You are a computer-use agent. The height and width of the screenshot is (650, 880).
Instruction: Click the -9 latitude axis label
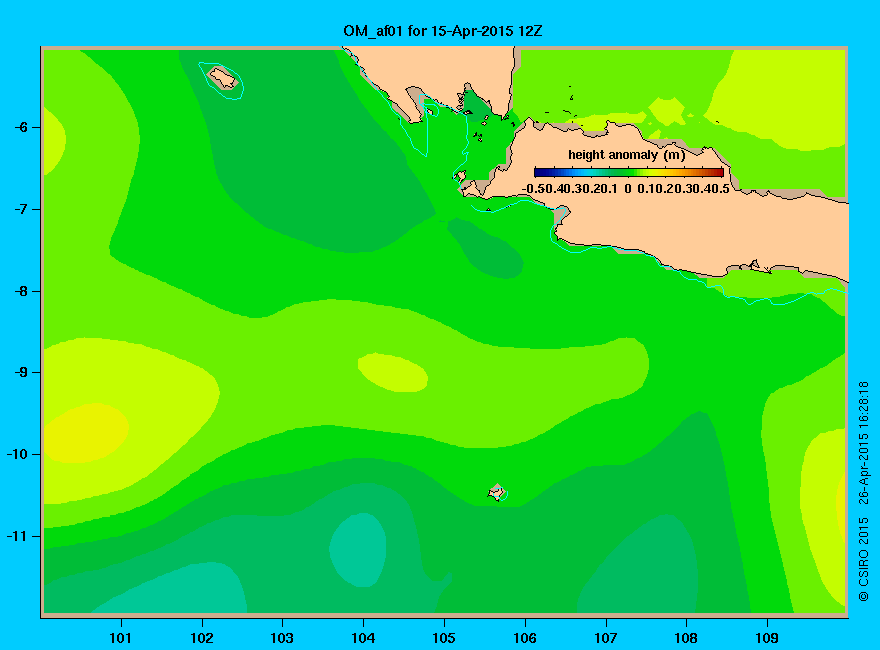pyautogui.click(x=21, y=372)
